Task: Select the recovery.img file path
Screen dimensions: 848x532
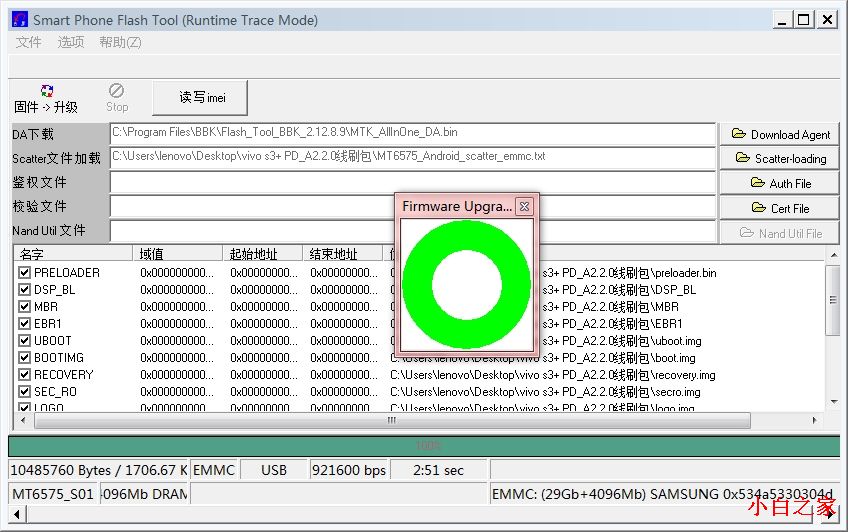Action: 553,375
